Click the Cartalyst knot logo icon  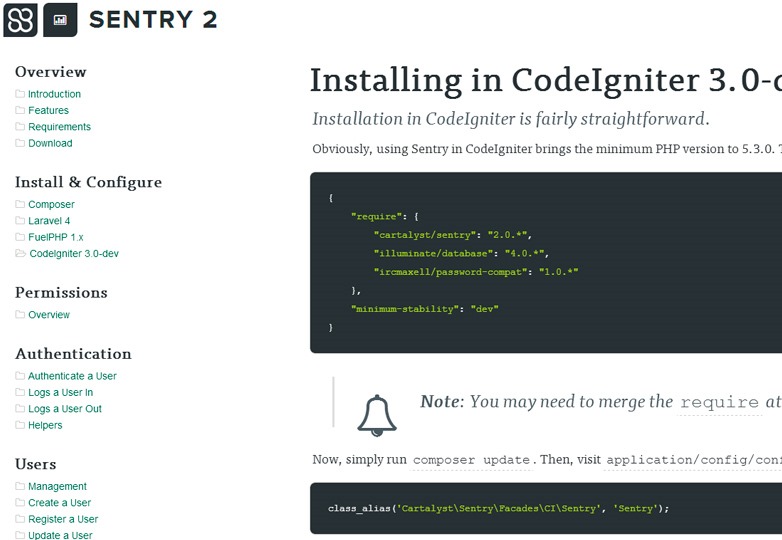[20, 19]
